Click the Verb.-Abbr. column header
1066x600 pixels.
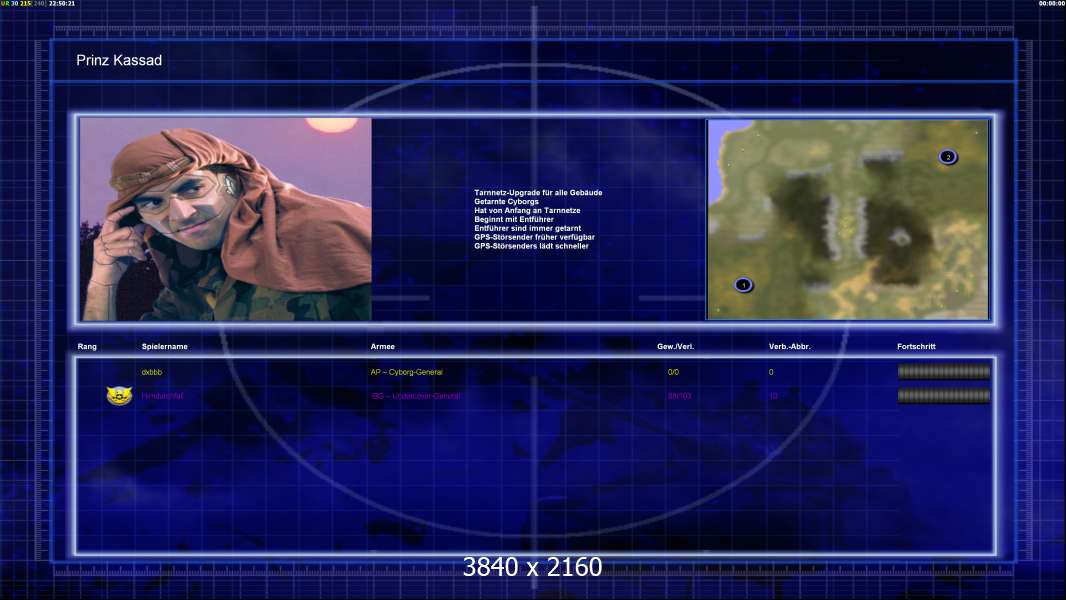(x=789, y=347)
